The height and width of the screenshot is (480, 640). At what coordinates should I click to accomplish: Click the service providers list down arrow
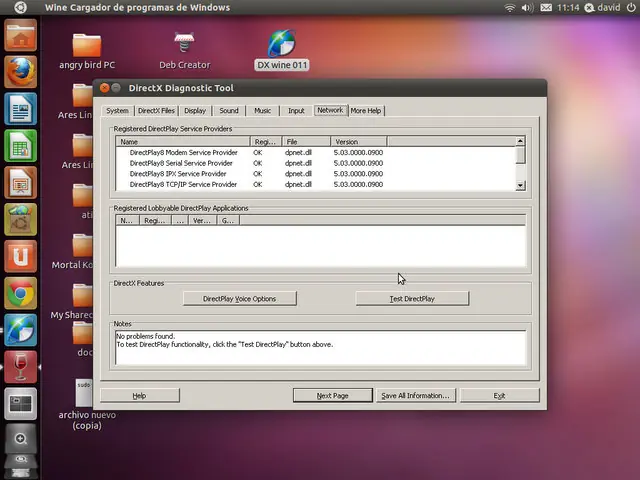pos(520,186)
